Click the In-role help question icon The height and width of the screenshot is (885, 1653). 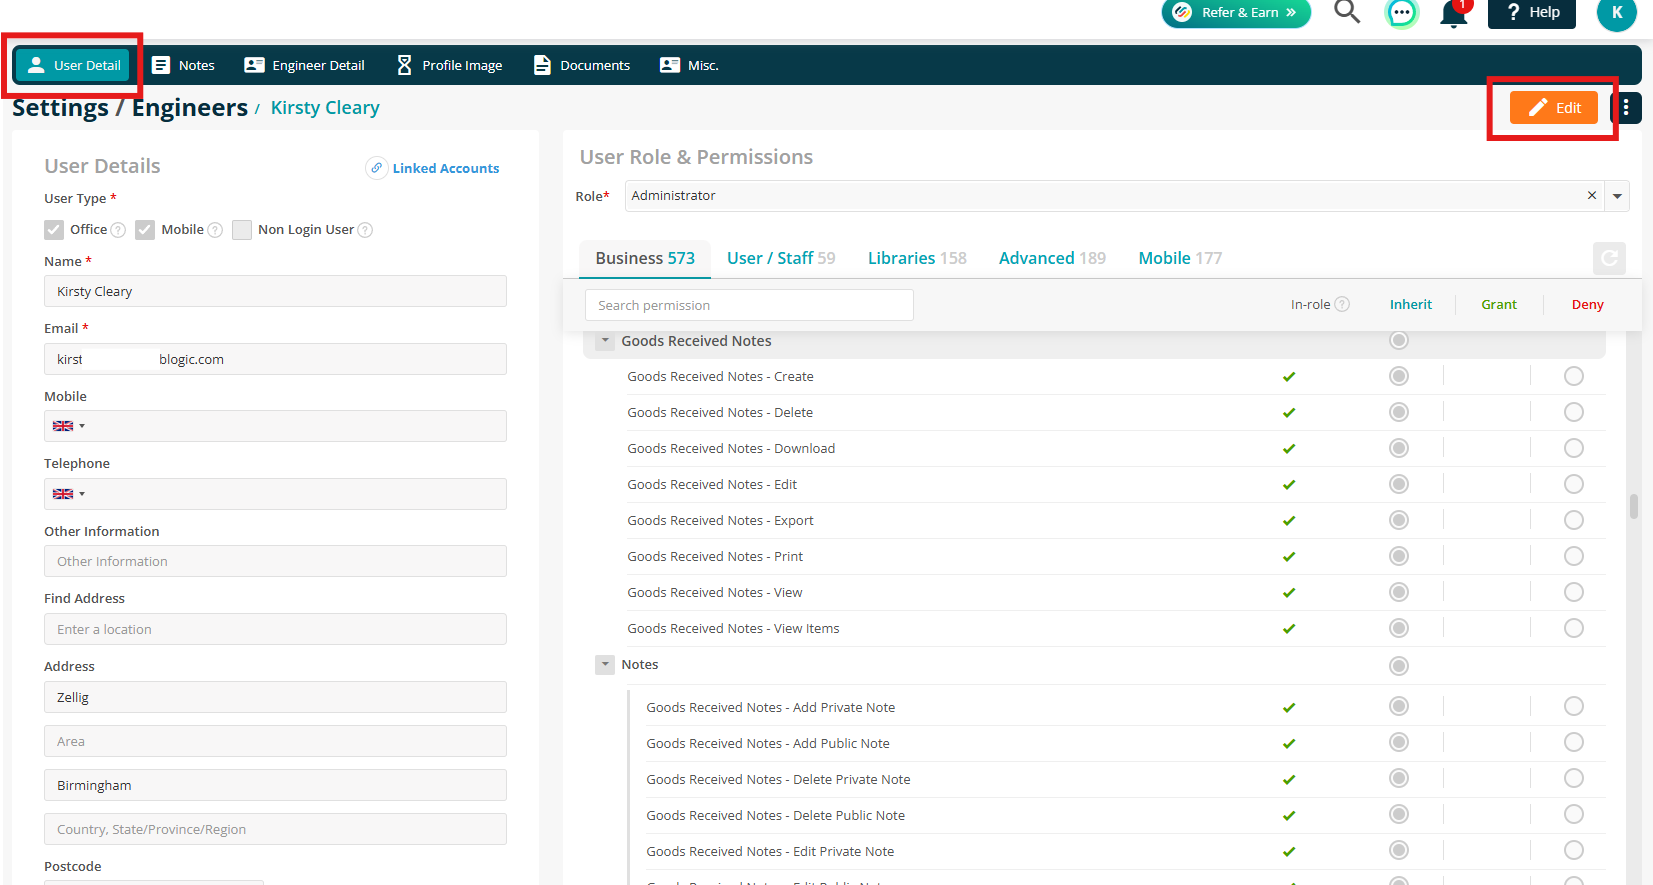pos(1342,304)
